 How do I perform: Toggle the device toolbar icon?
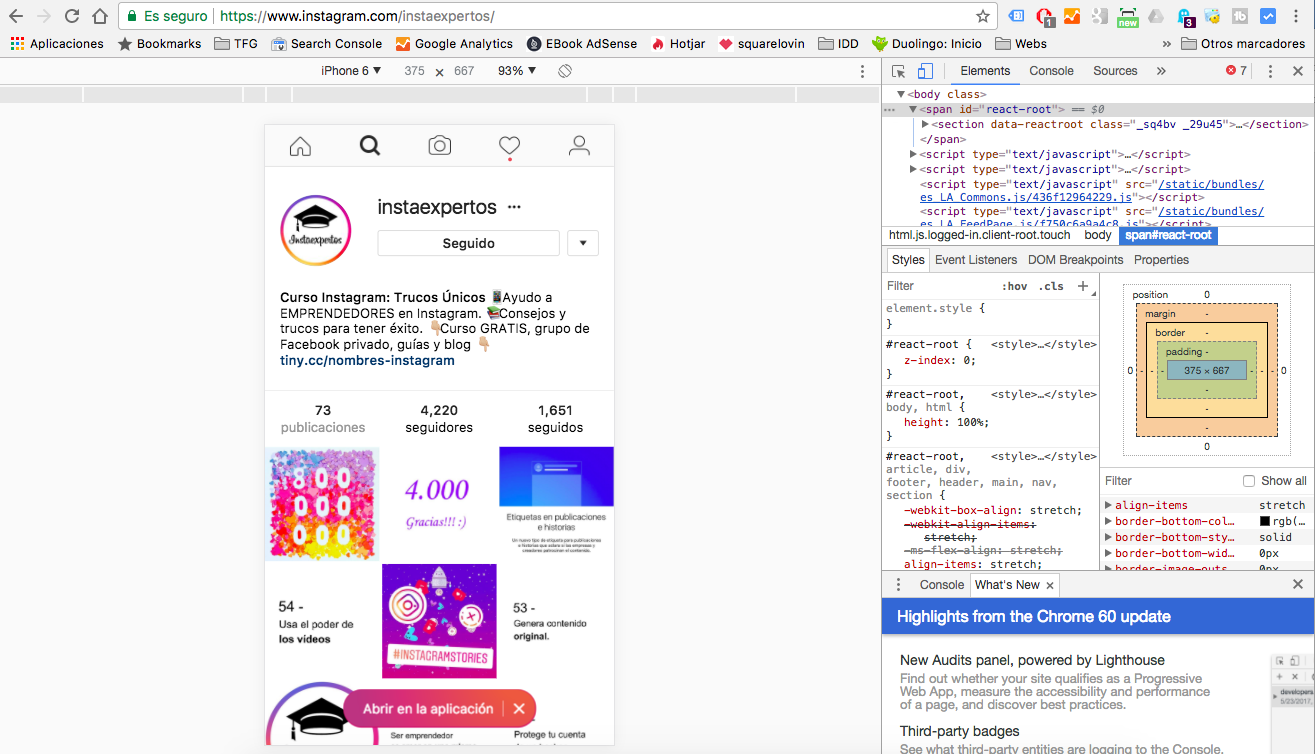[x=925, y=71]
